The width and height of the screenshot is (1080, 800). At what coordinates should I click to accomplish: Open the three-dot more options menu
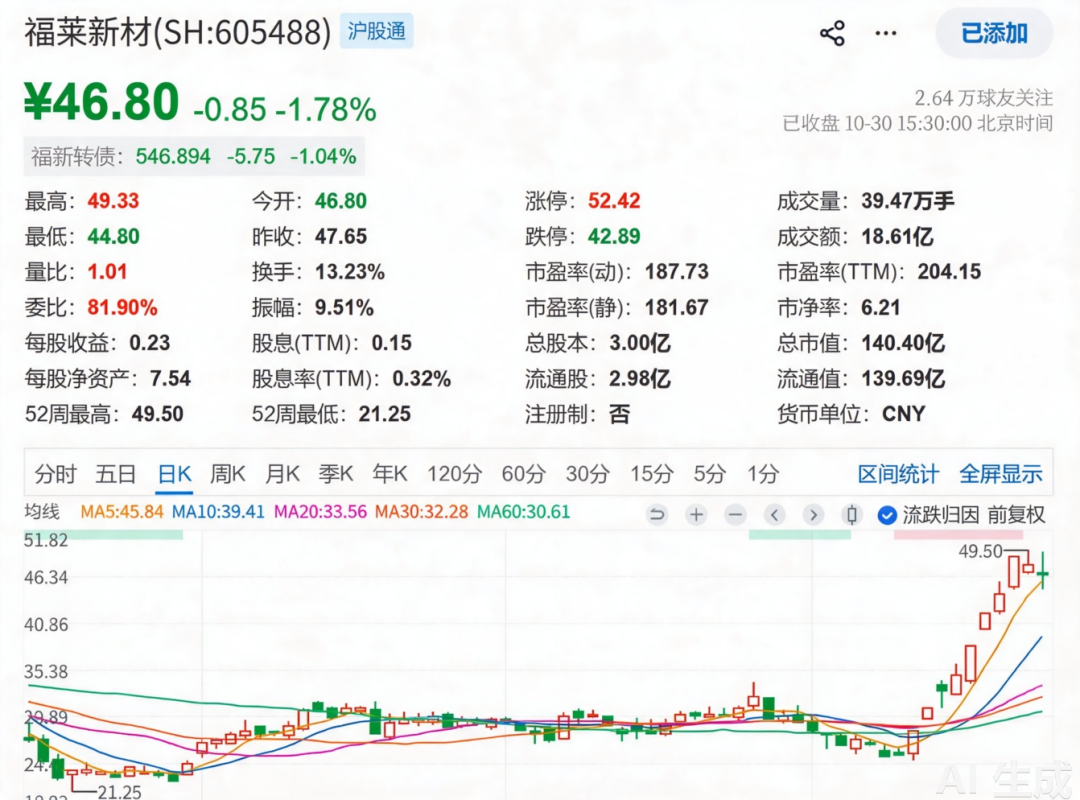886,33
